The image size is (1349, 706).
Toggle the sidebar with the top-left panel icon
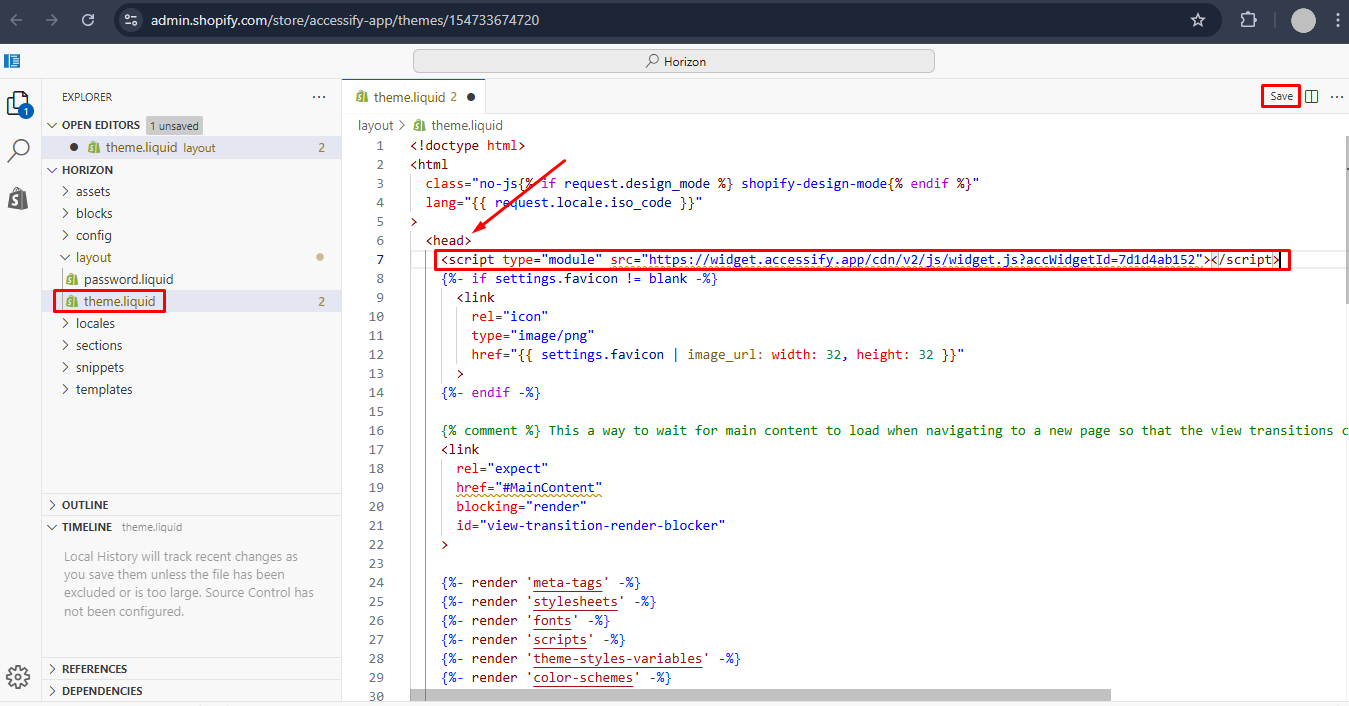click(x=11, y=61)
